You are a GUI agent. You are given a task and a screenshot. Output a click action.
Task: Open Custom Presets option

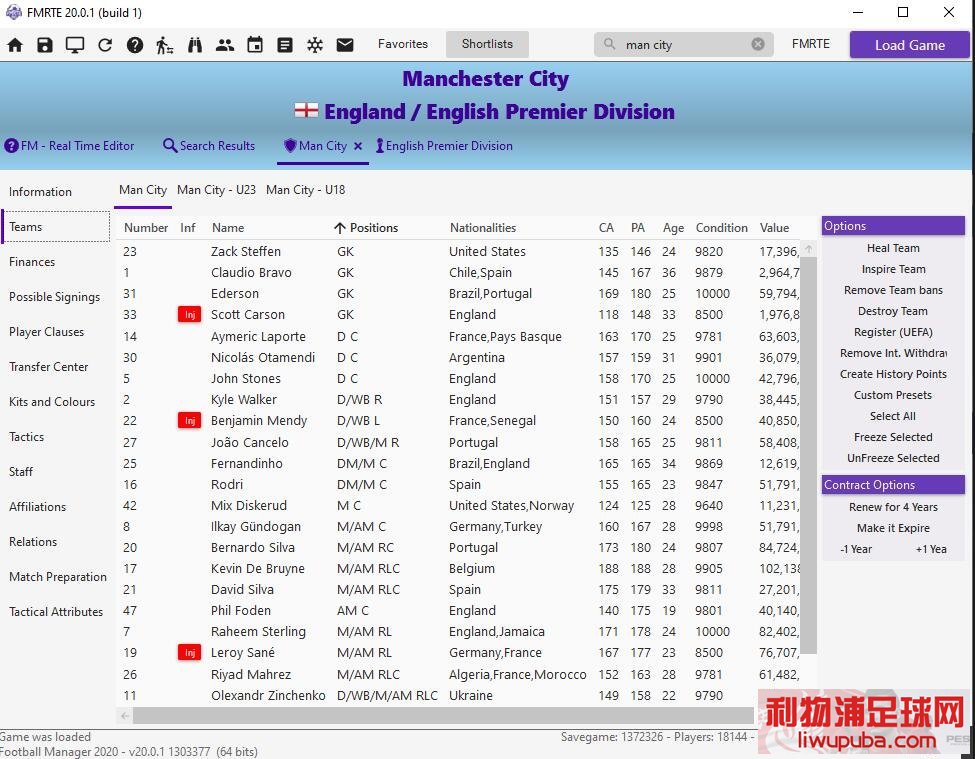pyautogui.click(x=893, y=395)
